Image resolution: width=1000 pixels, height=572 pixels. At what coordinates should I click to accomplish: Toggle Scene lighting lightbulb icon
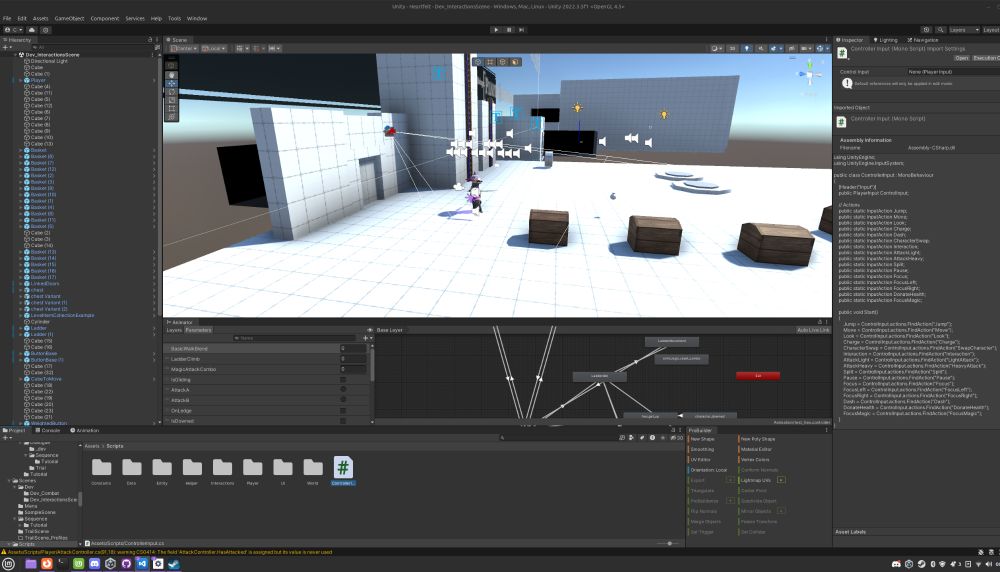747,48
